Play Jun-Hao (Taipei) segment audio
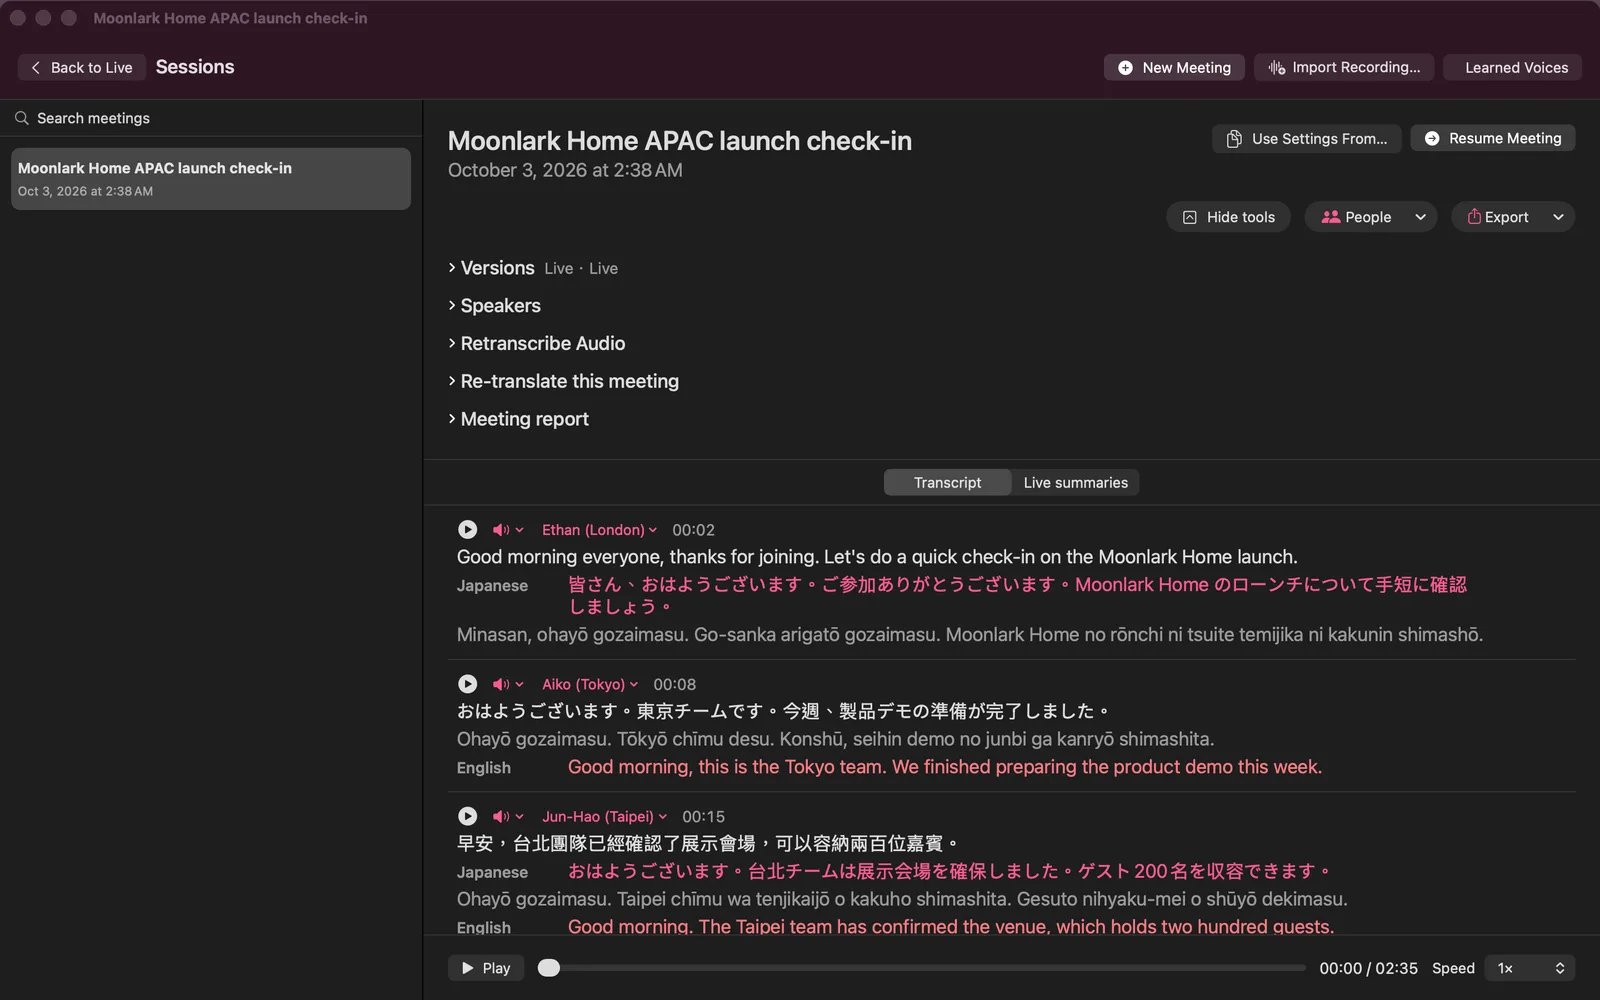This screenshot has width=1600, height=1000. pos(467,816)
